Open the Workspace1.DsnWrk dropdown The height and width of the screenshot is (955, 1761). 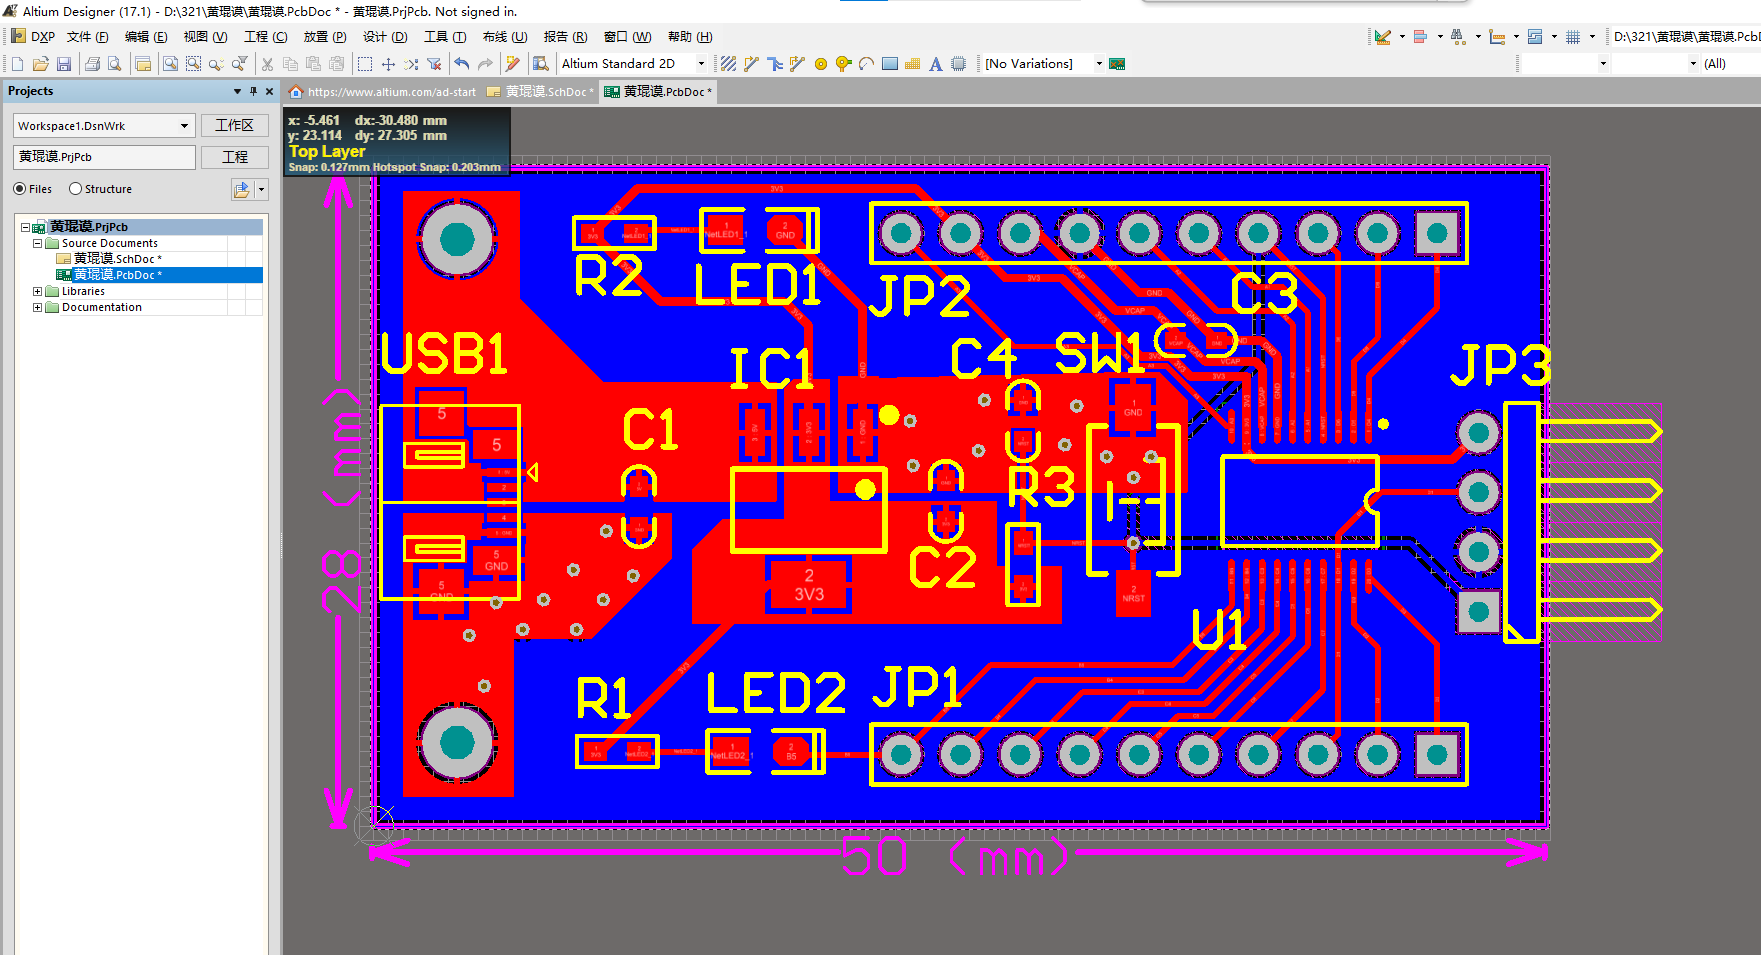(184, 126)
